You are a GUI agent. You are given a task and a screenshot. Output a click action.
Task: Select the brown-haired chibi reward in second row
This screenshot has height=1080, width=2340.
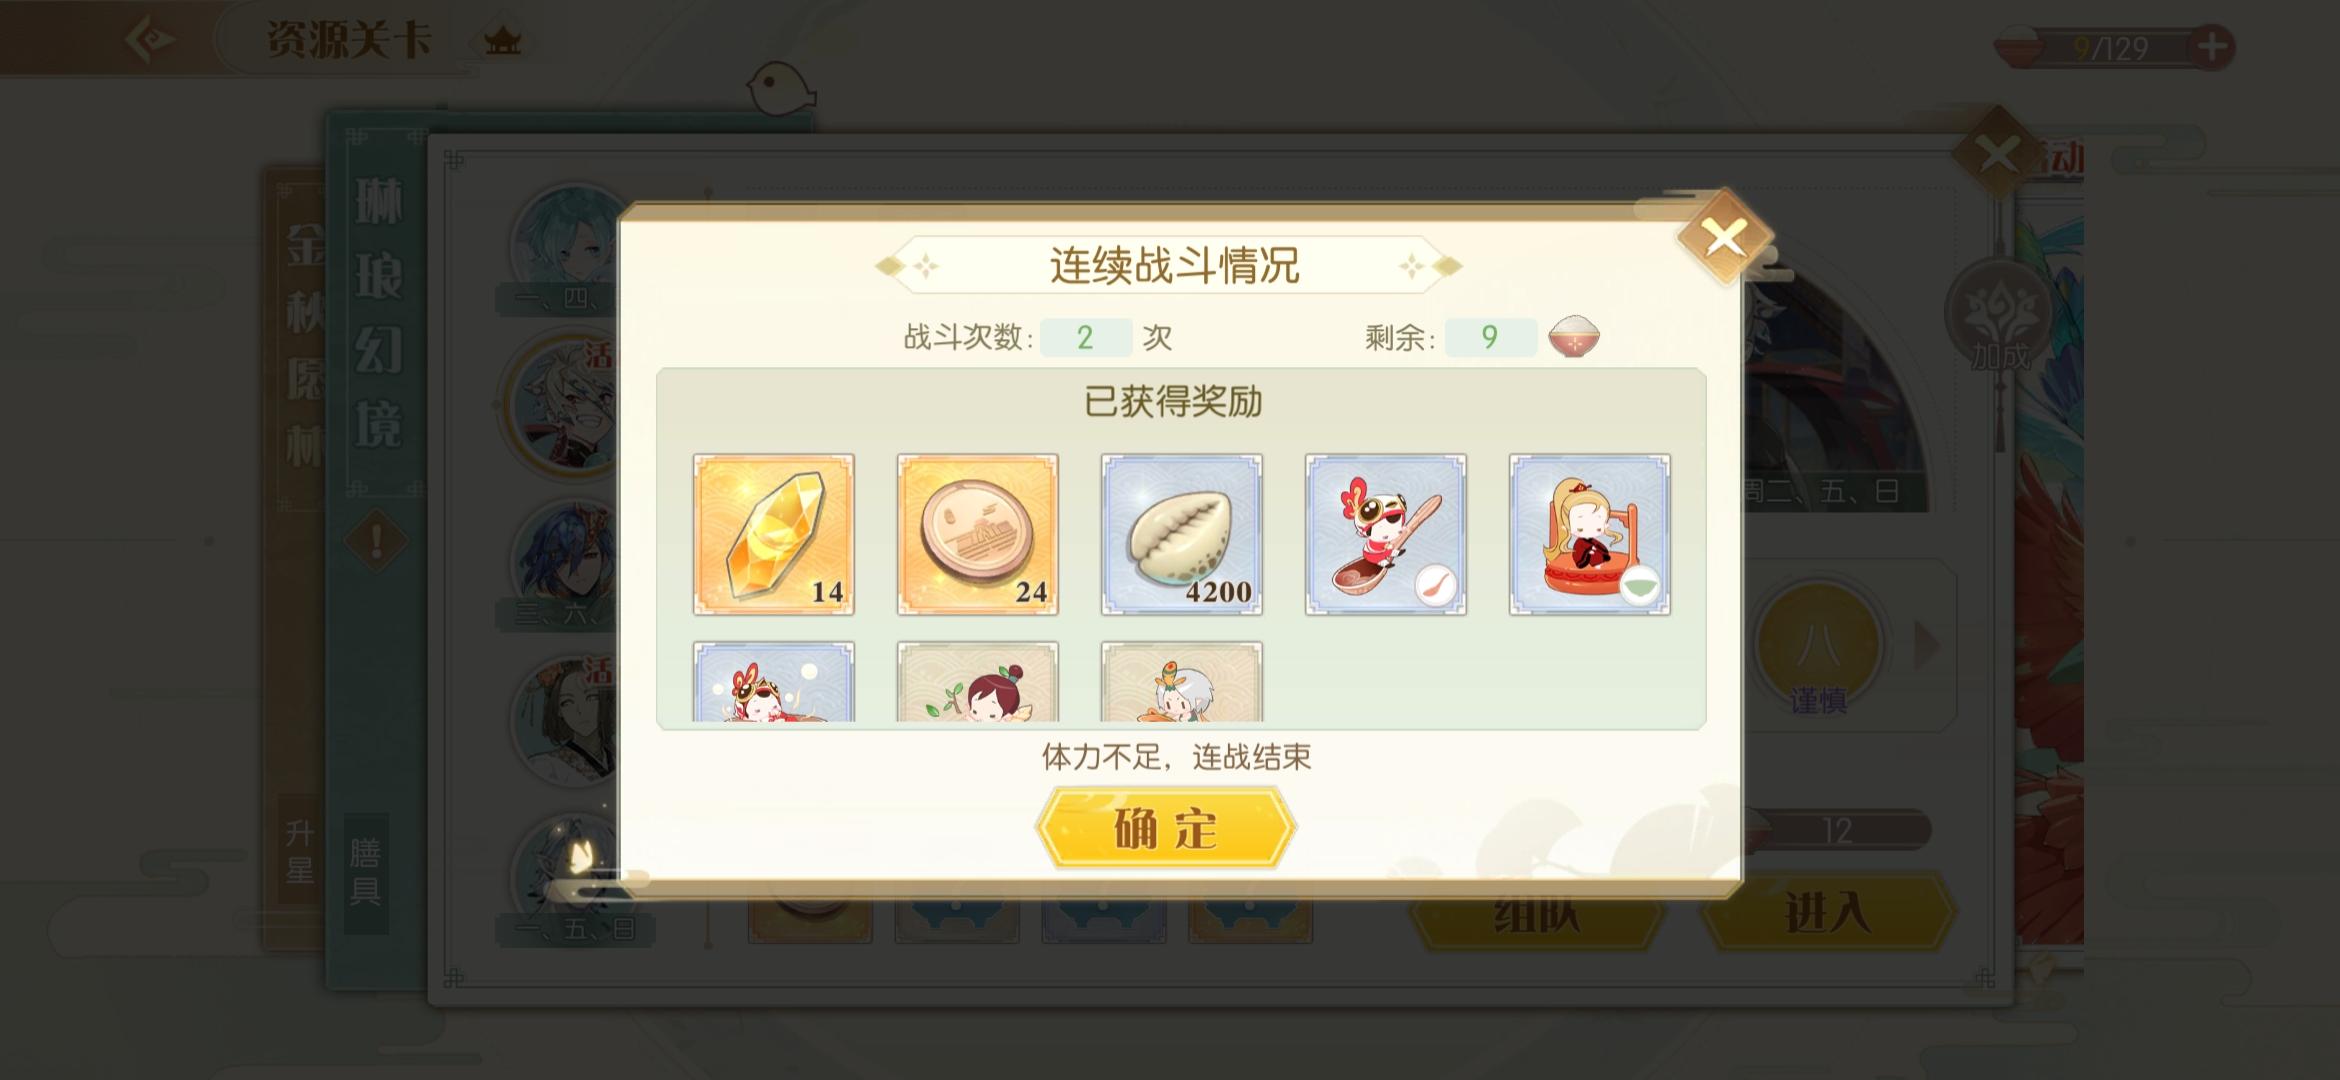[978, 682]
